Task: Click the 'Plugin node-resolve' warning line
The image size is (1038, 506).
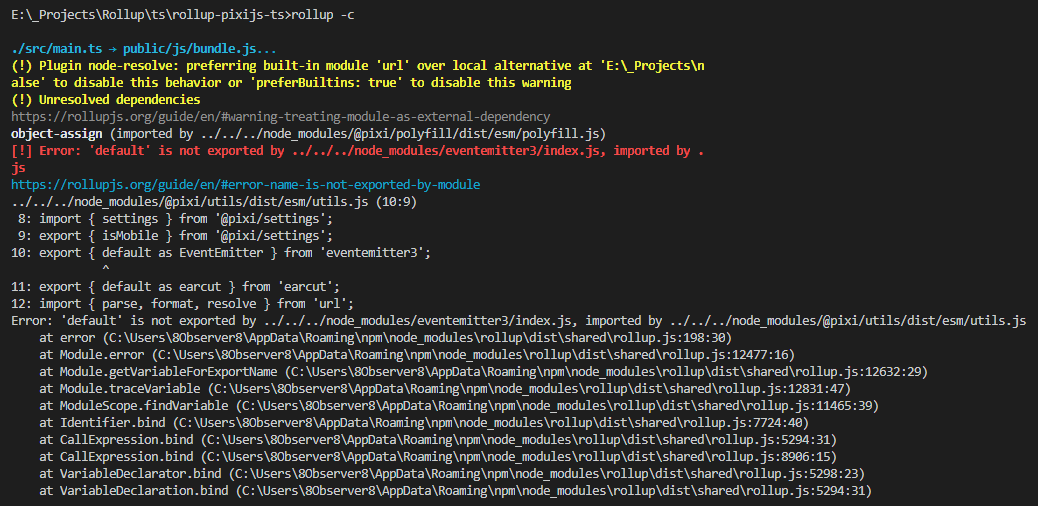Action: coord(358,66)
